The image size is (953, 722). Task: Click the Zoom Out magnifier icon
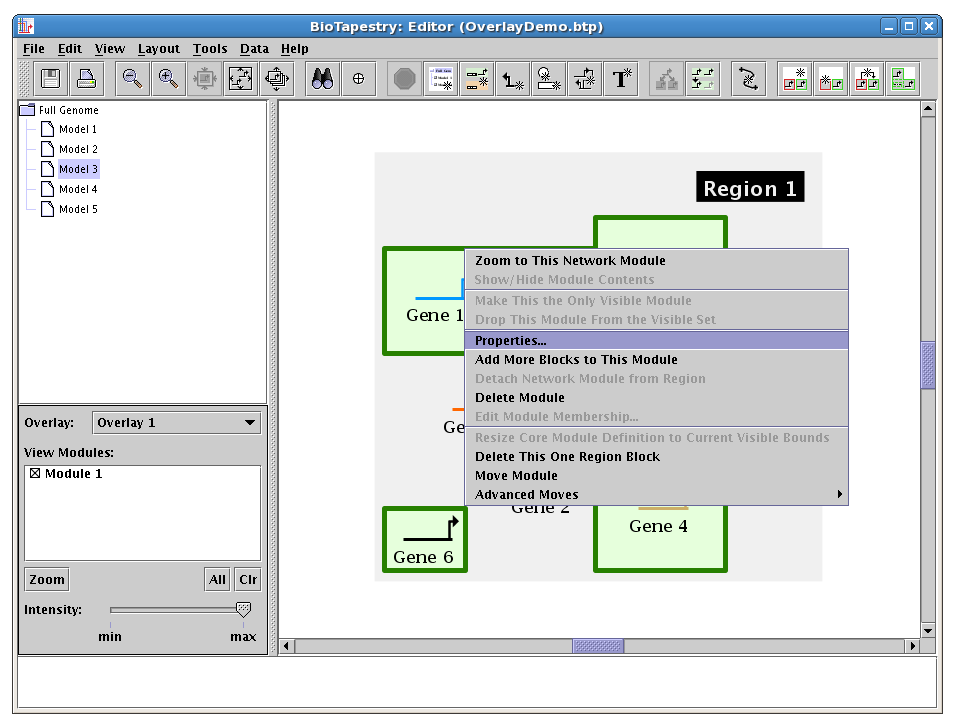point(132,79)
